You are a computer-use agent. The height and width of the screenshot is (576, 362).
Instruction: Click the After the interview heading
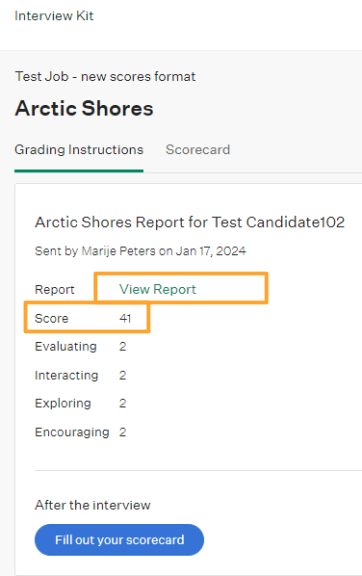(x=93, y=505)
